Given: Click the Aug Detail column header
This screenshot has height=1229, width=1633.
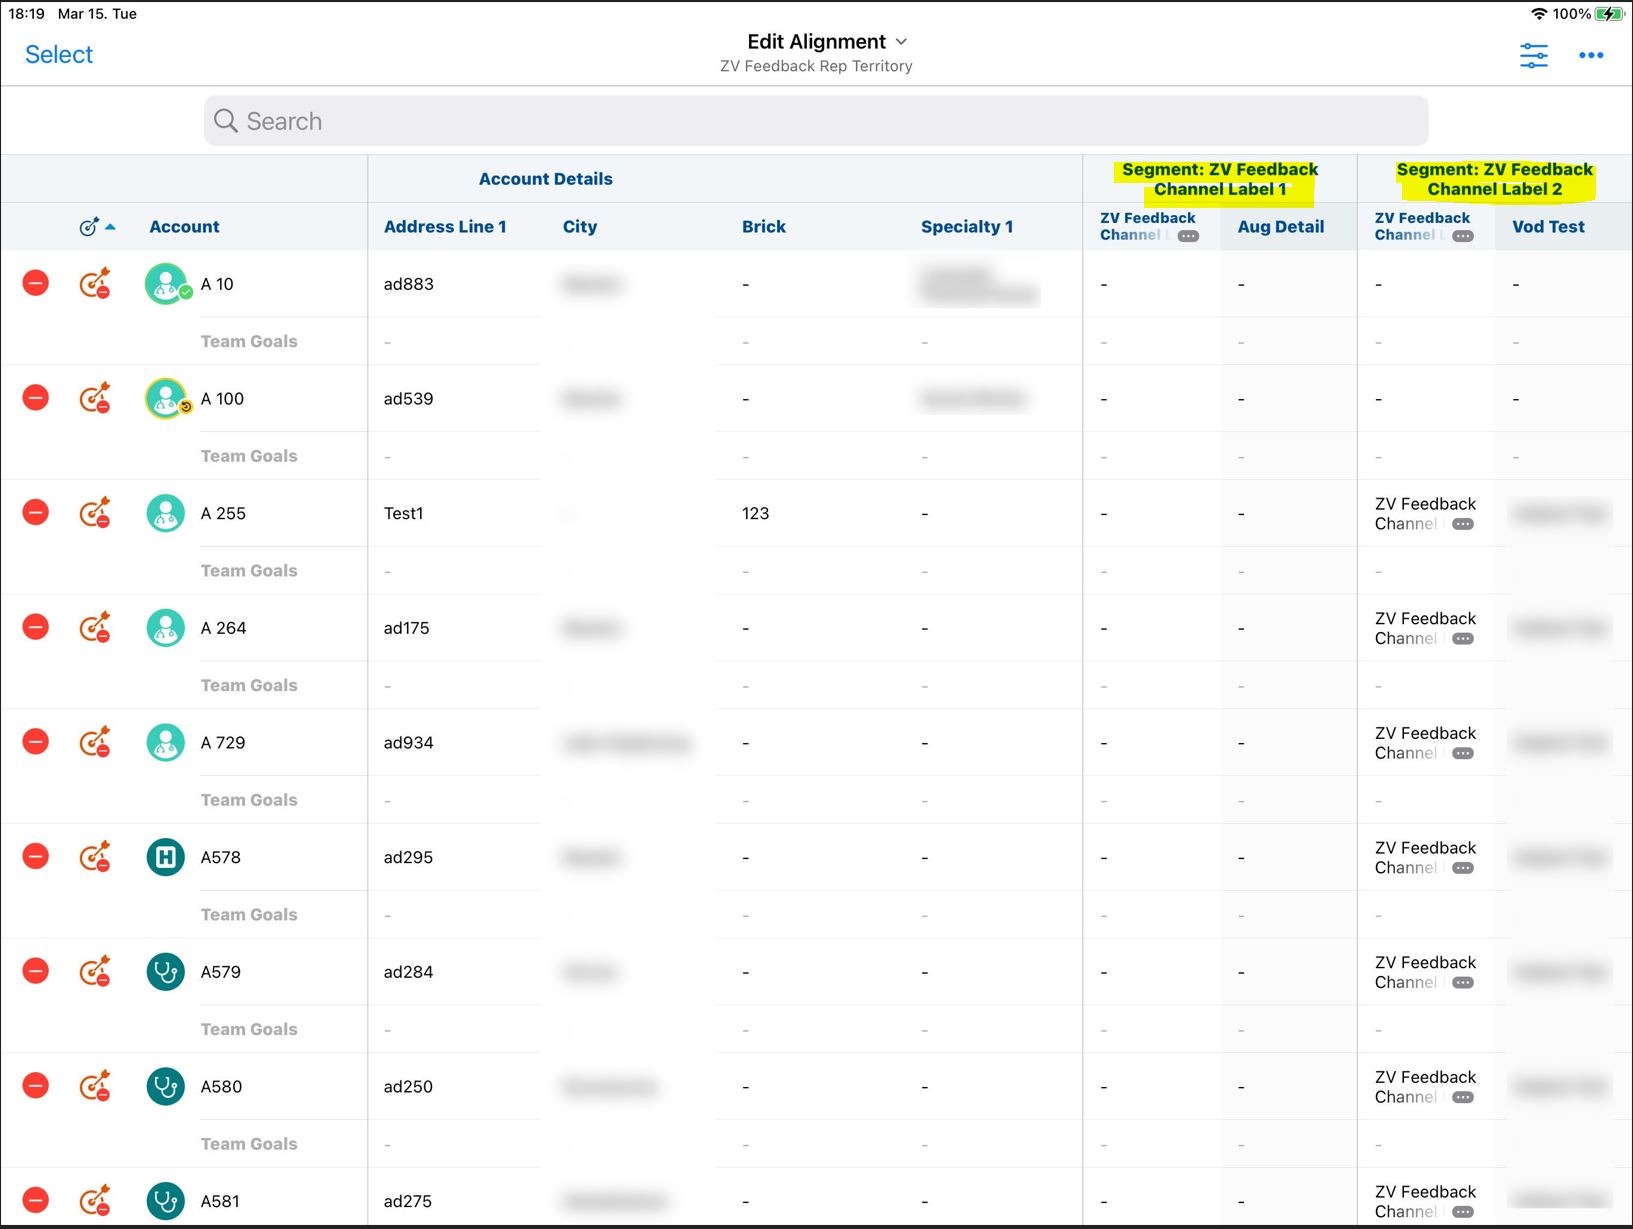Looking at the screenshot, I should [1280, 227].
